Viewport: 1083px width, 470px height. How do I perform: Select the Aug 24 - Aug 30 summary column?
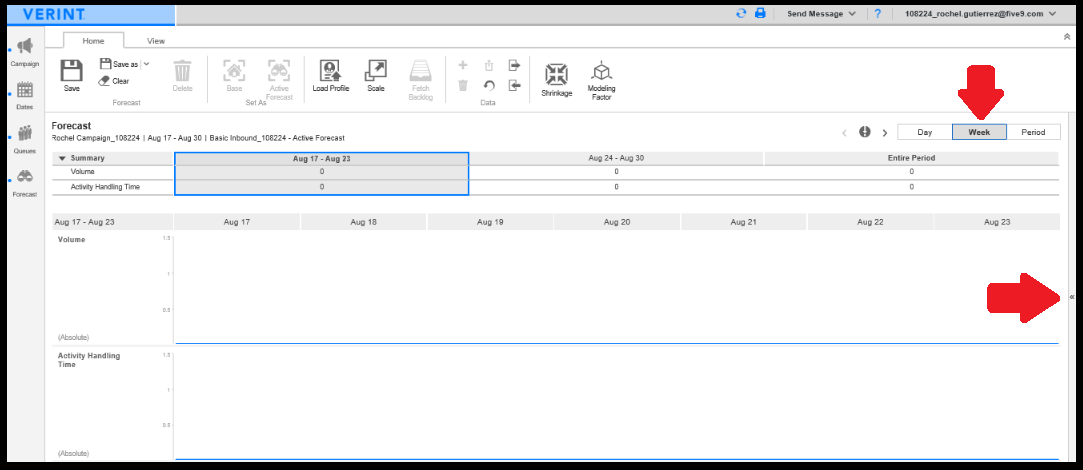[x=616, y=158]
